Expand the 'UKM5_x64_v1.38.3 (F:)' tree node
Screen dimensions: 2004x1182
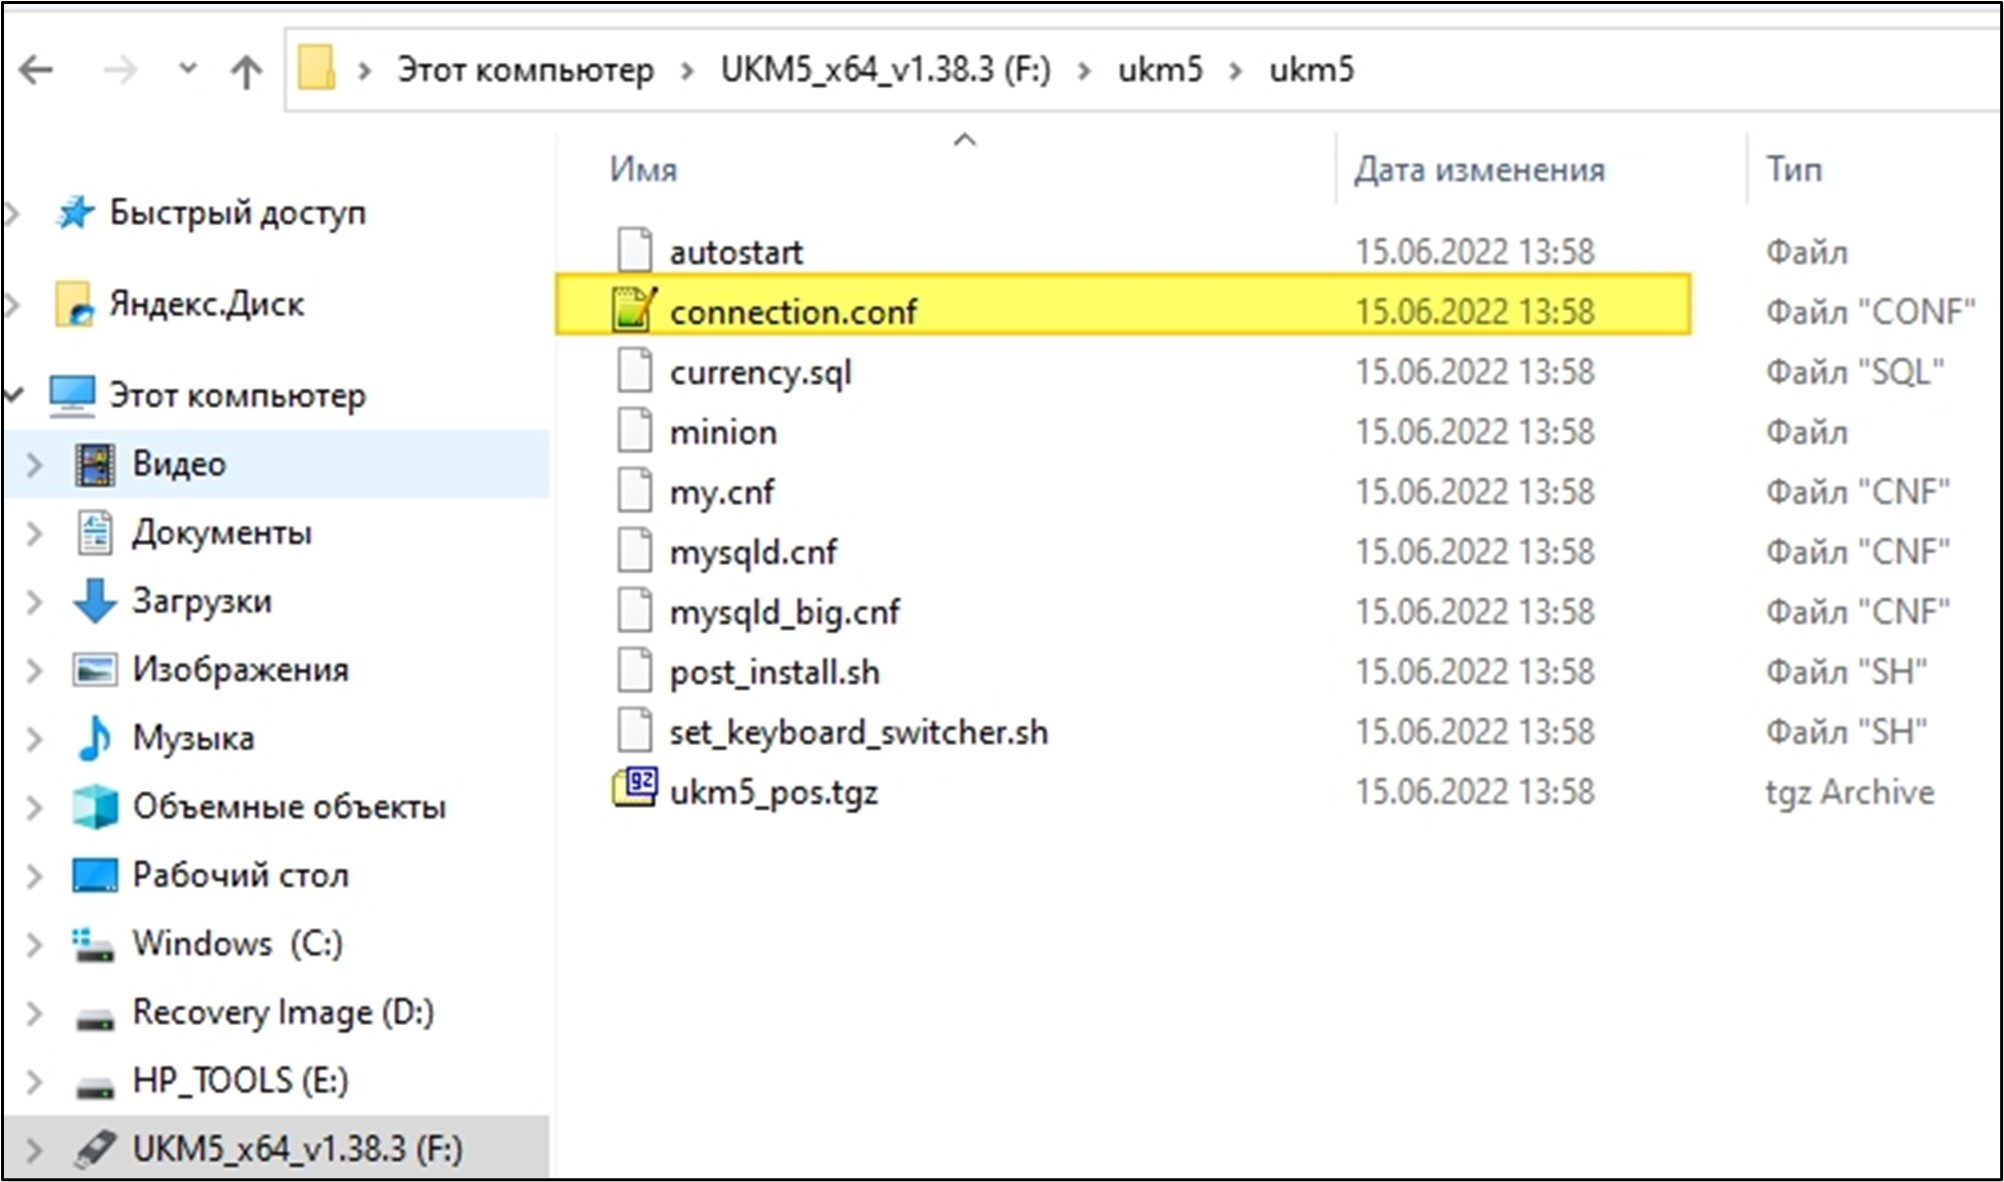(x=33, y=1149)
